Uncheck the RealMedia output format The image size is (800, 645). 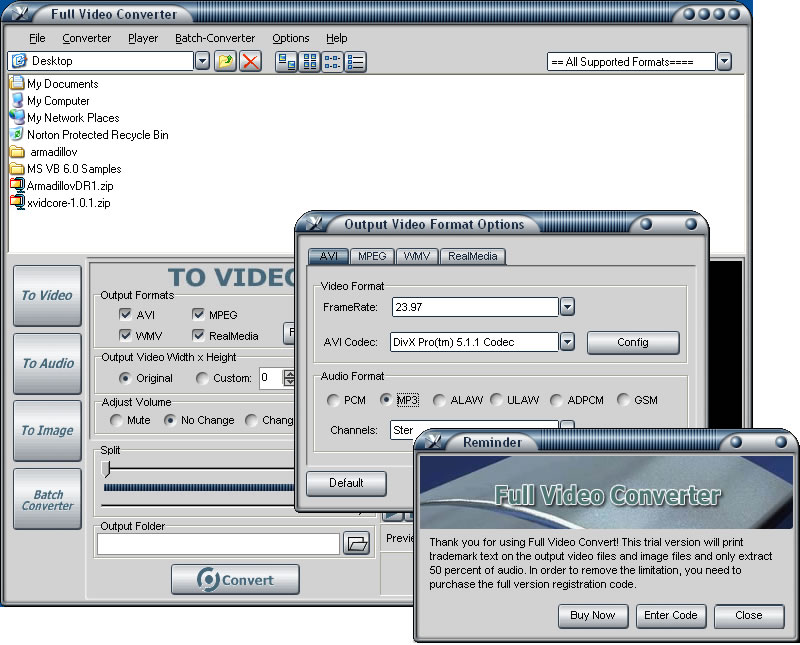click(x=198, y=335)
